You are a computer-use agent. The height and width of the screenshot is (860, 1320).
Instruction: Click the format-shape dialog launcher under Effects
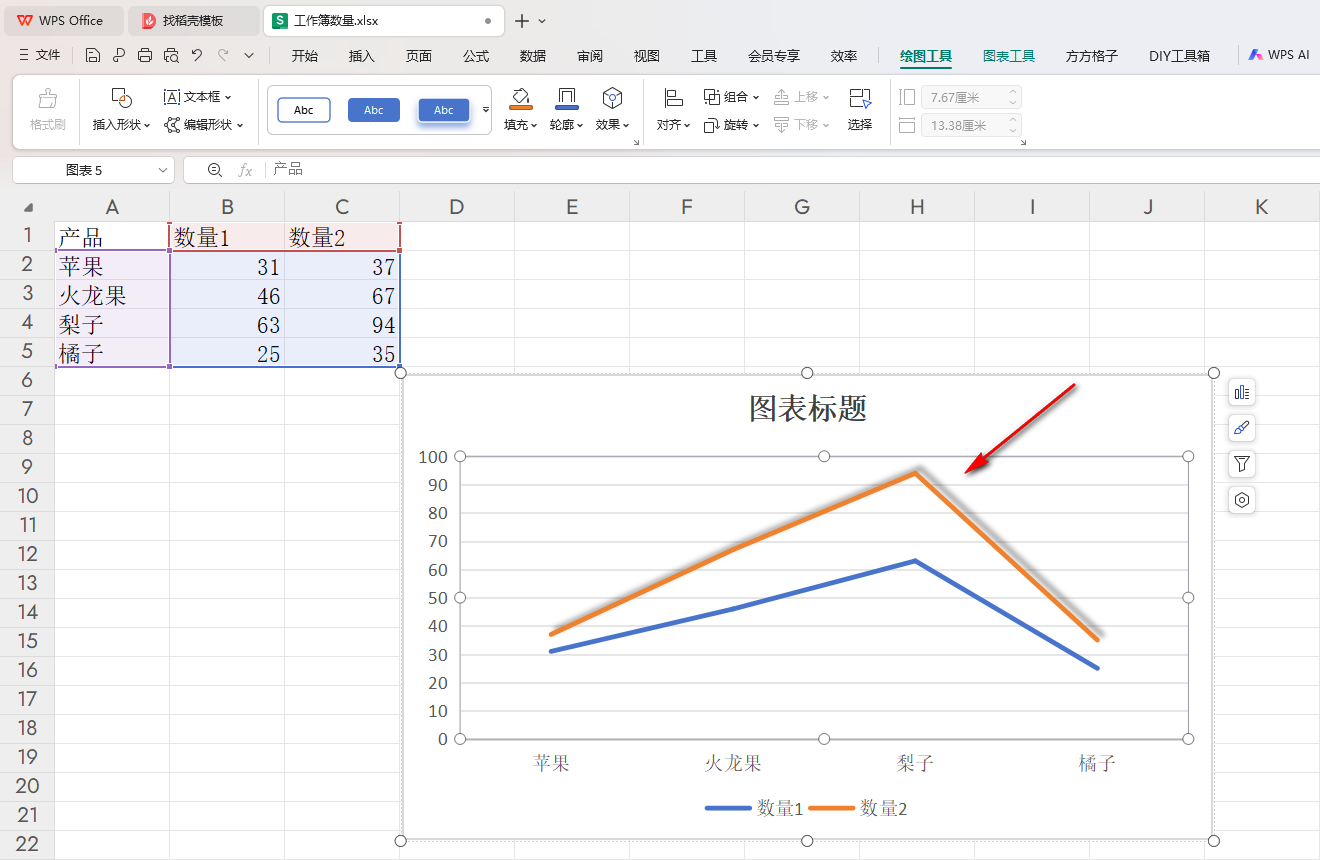click(x=636, y=143)
